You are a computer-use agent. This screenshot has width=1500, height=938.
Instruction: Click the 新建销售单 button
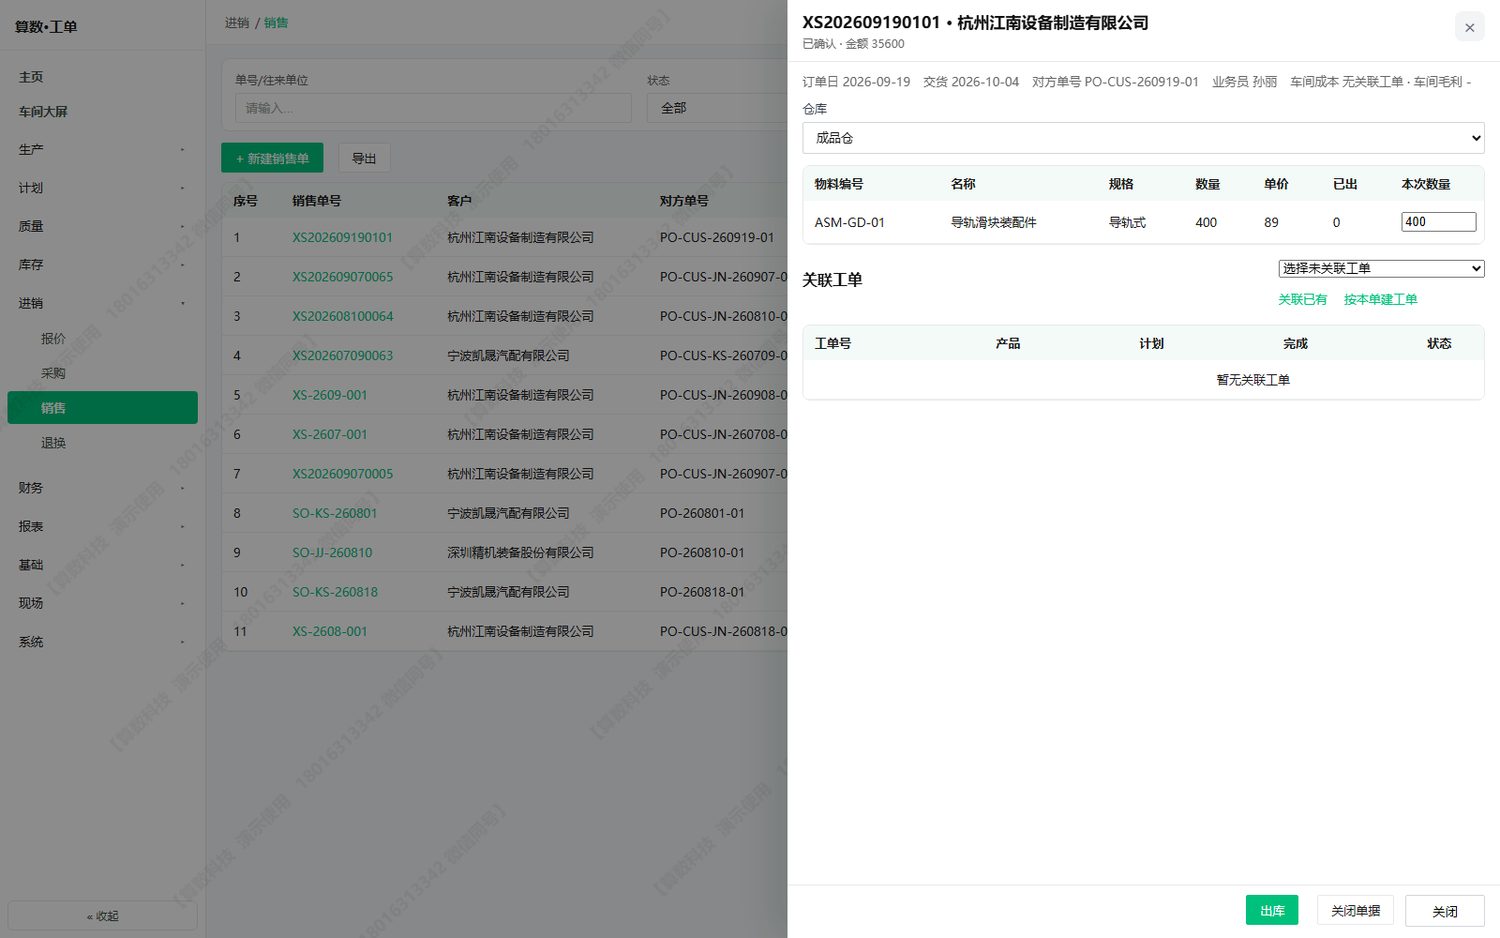pos(272,158)
